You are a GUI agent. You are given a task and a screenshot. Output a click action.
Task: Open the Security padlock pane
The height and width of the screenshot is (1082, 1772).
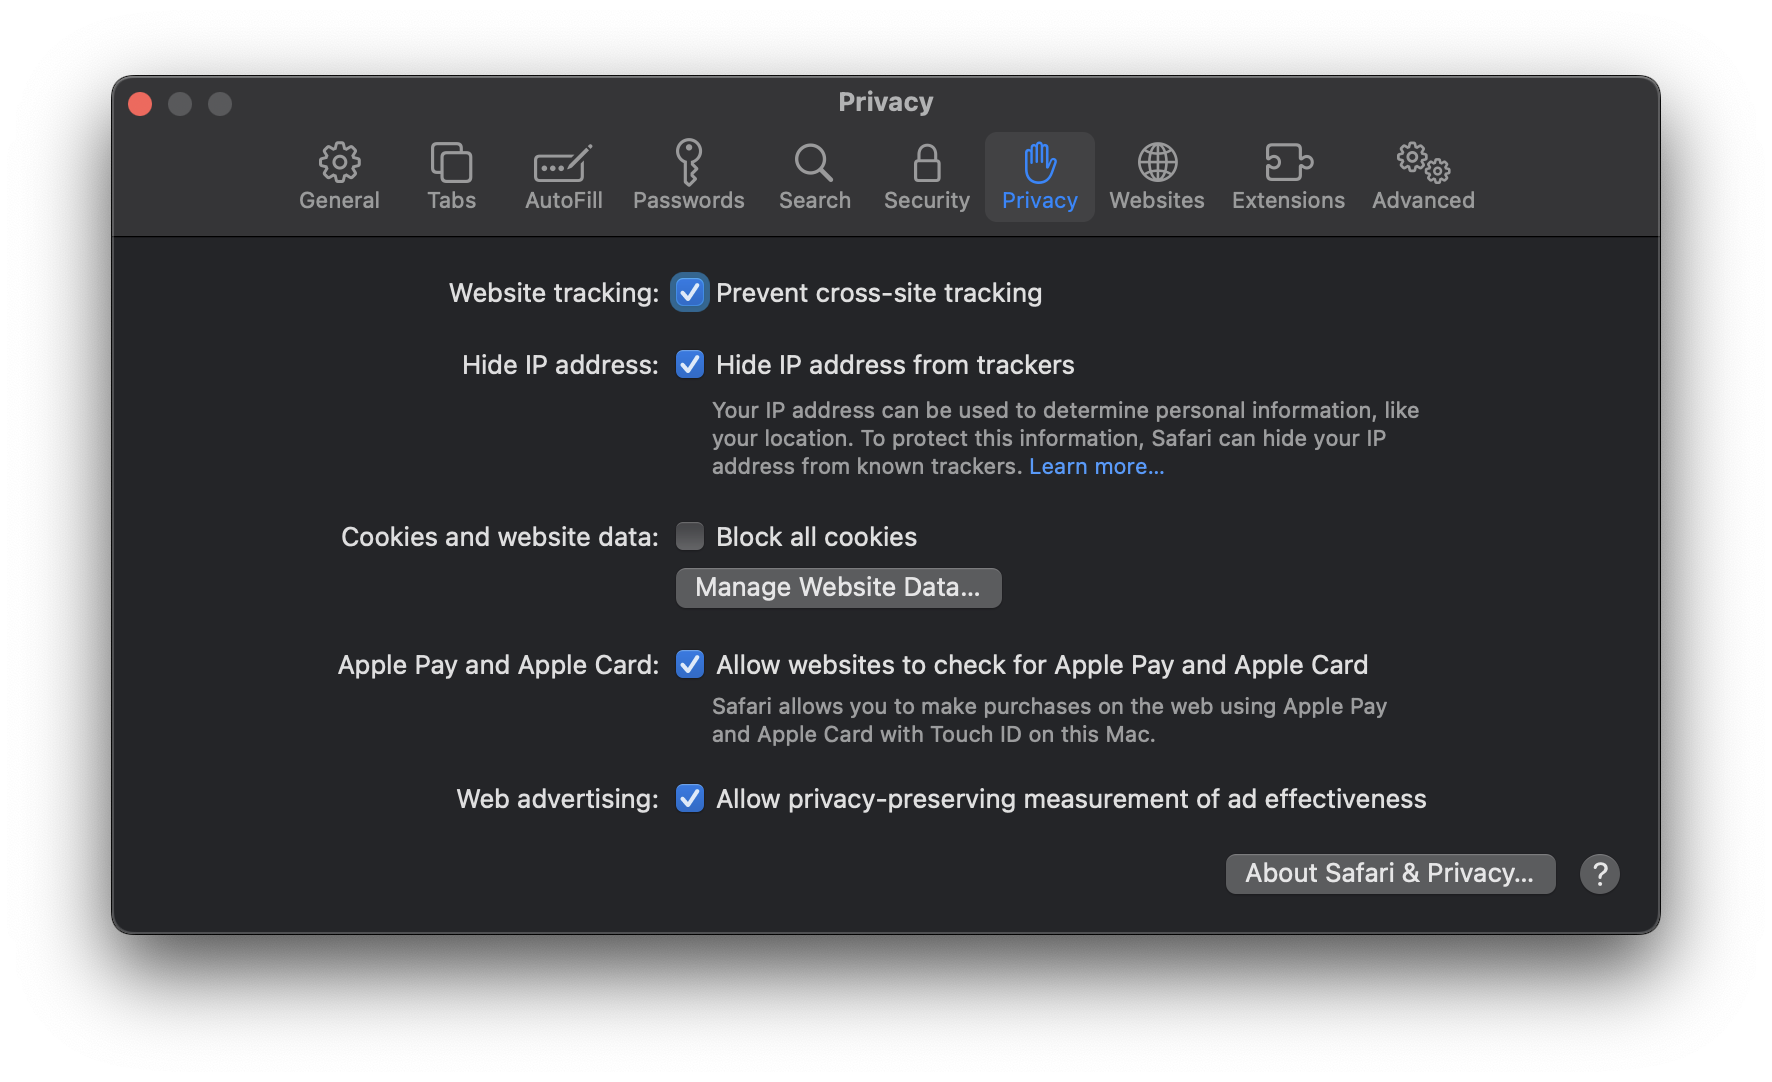click(926, 176)
